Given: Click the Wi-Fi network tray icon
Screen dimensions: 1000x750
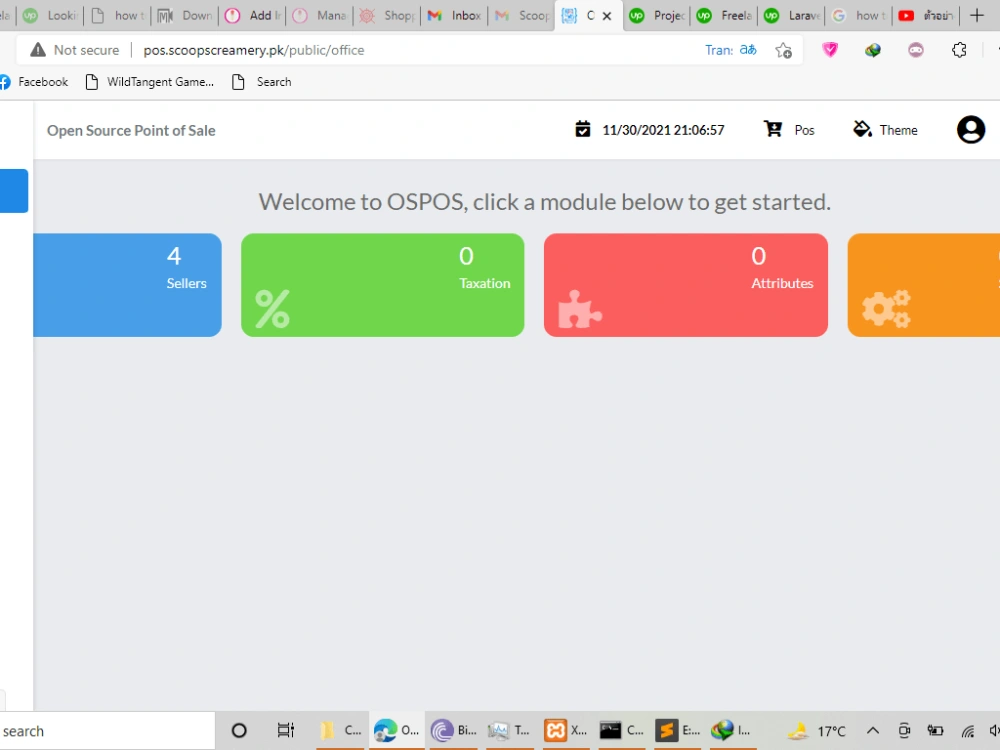Looking at the screenshot, I should click(x=968, y=731).
